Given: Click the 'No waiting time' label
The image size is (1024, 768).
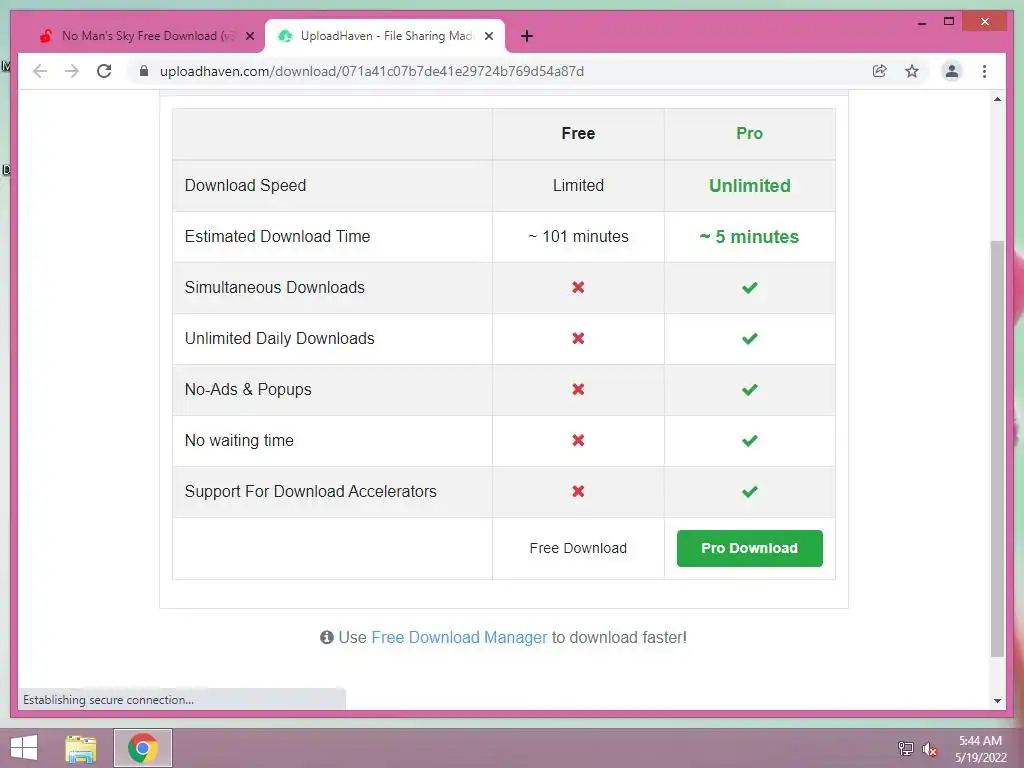Looking at the screenshot, I should pos(239,440).
